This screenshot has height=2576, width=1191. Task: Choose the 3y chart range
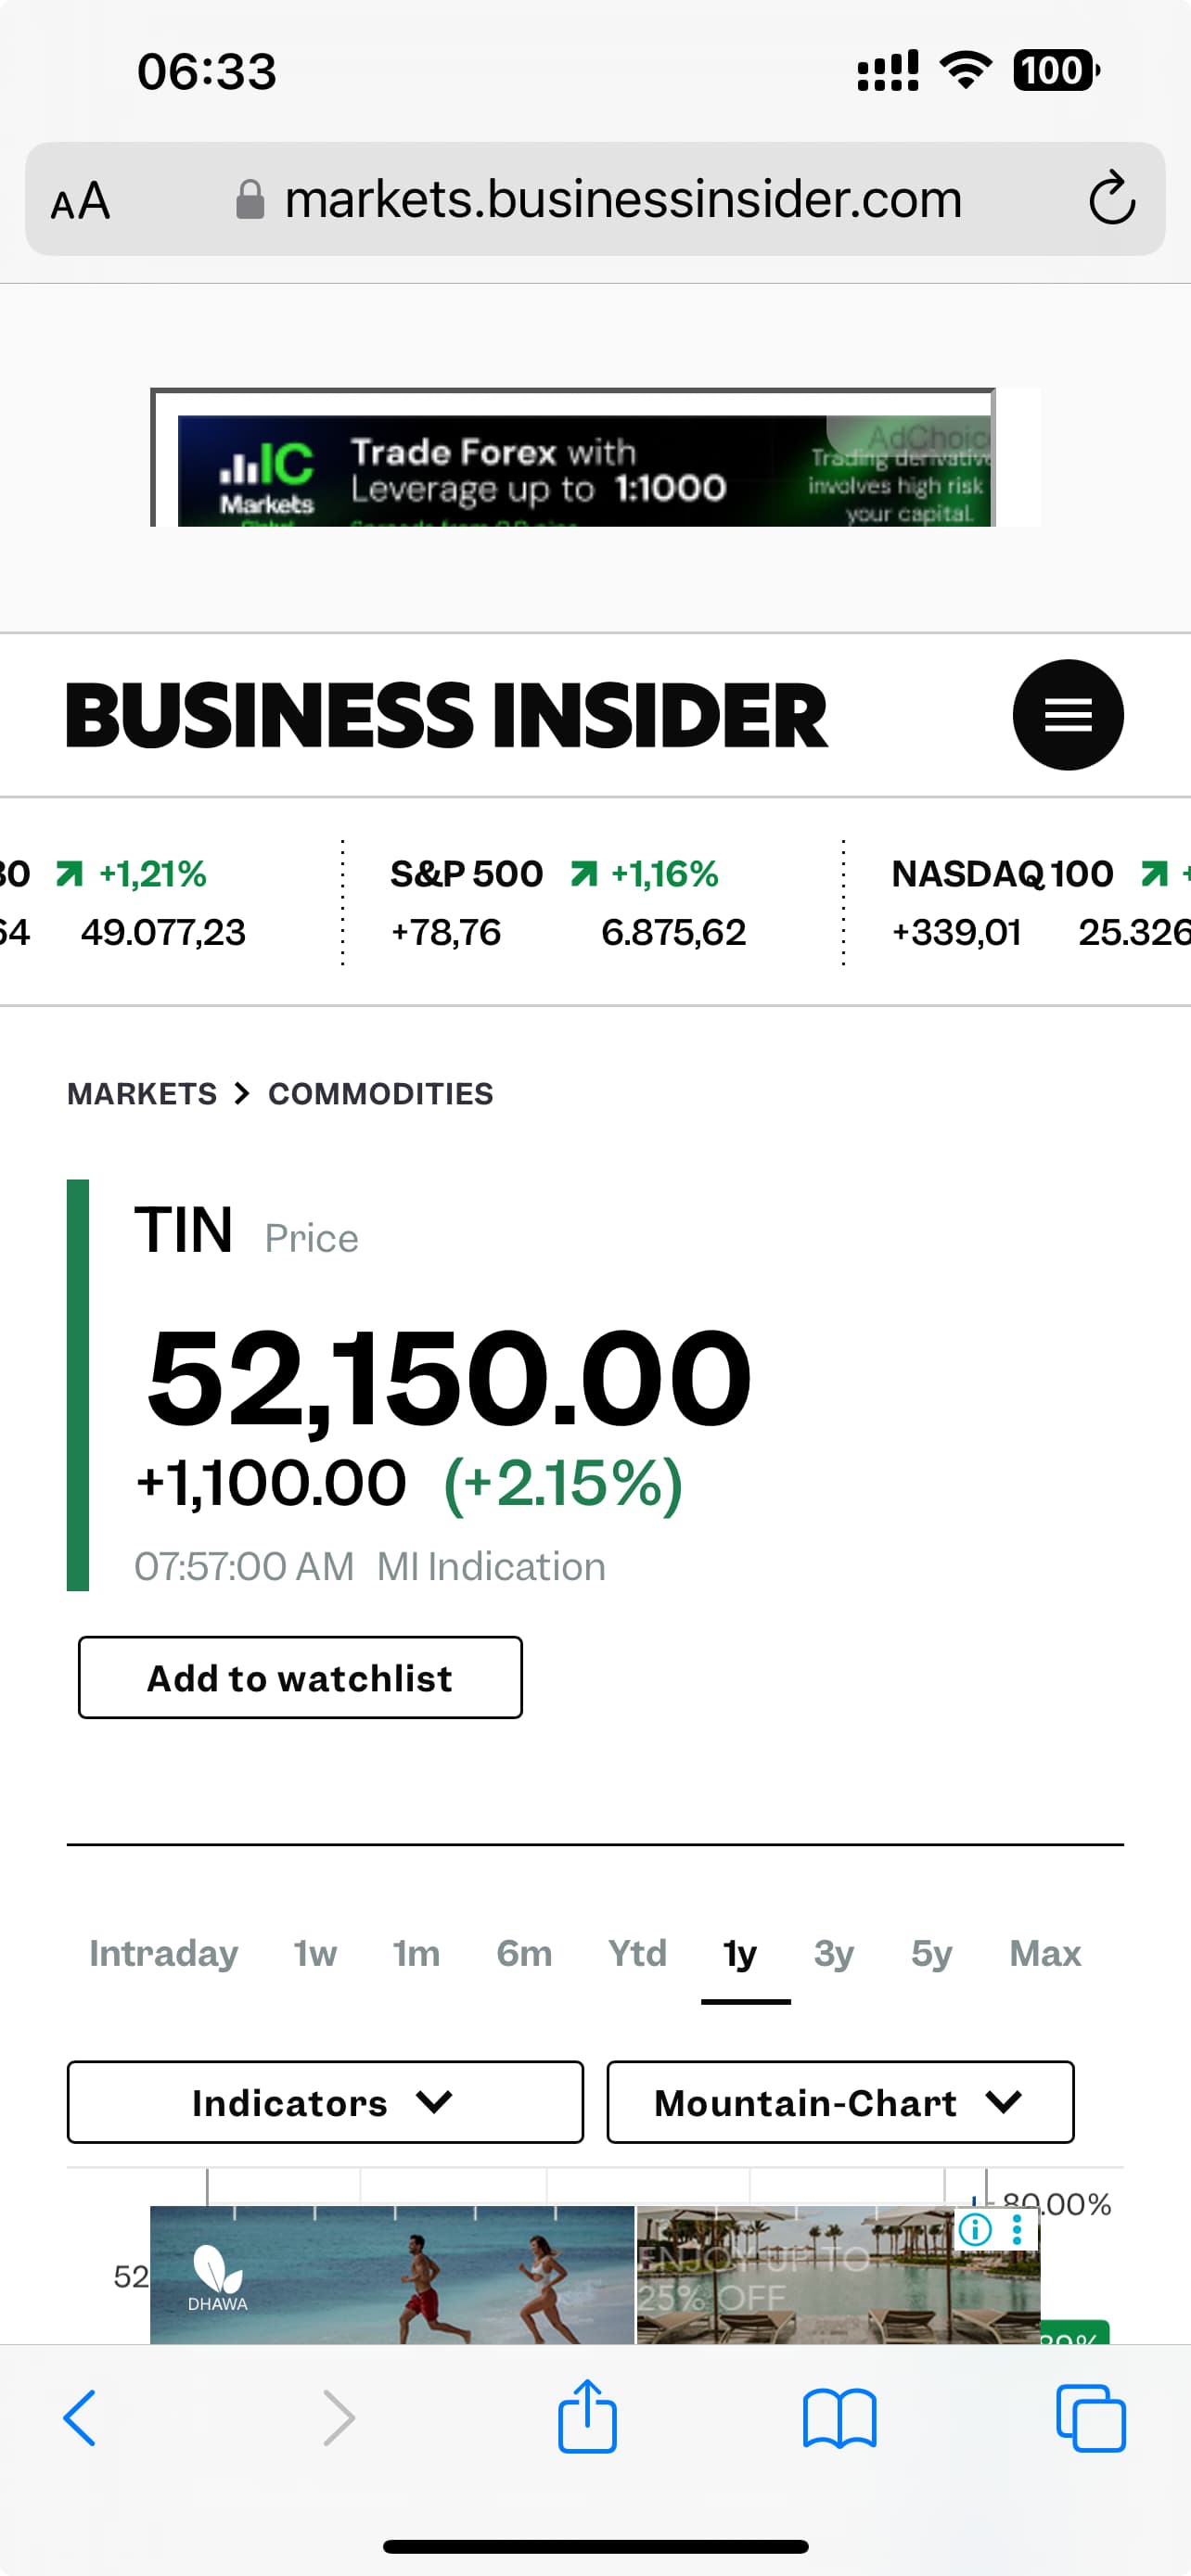click(x=833, y=1953)
